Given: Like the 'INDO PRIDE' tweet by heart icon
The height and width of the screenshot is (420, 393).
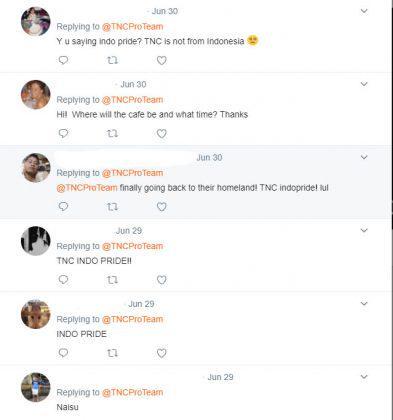Looking at the screenshot, I should point(162,353).
